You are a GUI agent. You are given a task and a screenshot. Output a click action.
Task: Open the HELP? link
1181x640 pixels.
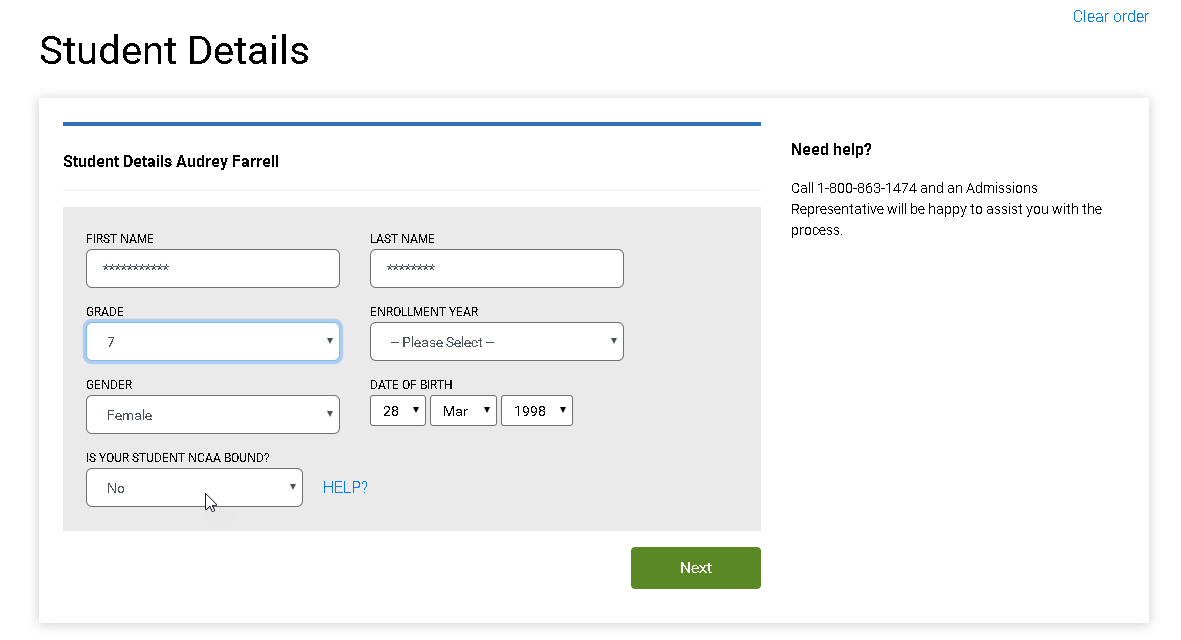[x=345, y=487]
